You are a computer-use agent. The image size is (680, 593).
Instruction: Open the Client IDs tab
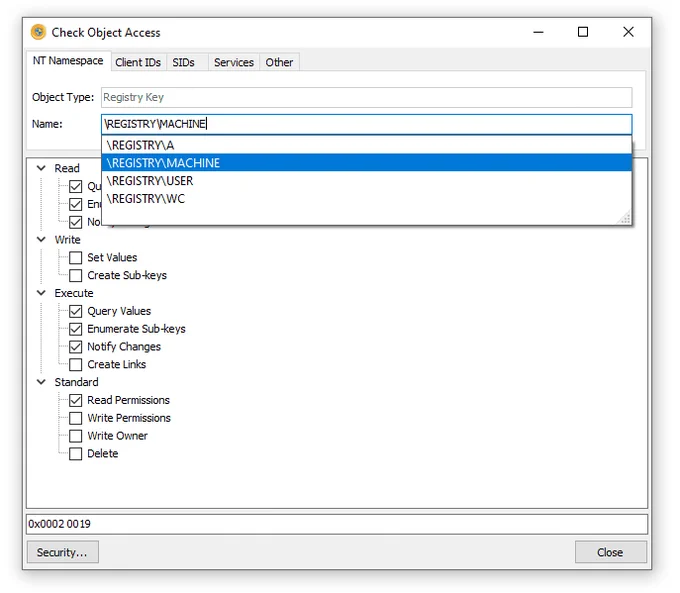tap(138, 62)
